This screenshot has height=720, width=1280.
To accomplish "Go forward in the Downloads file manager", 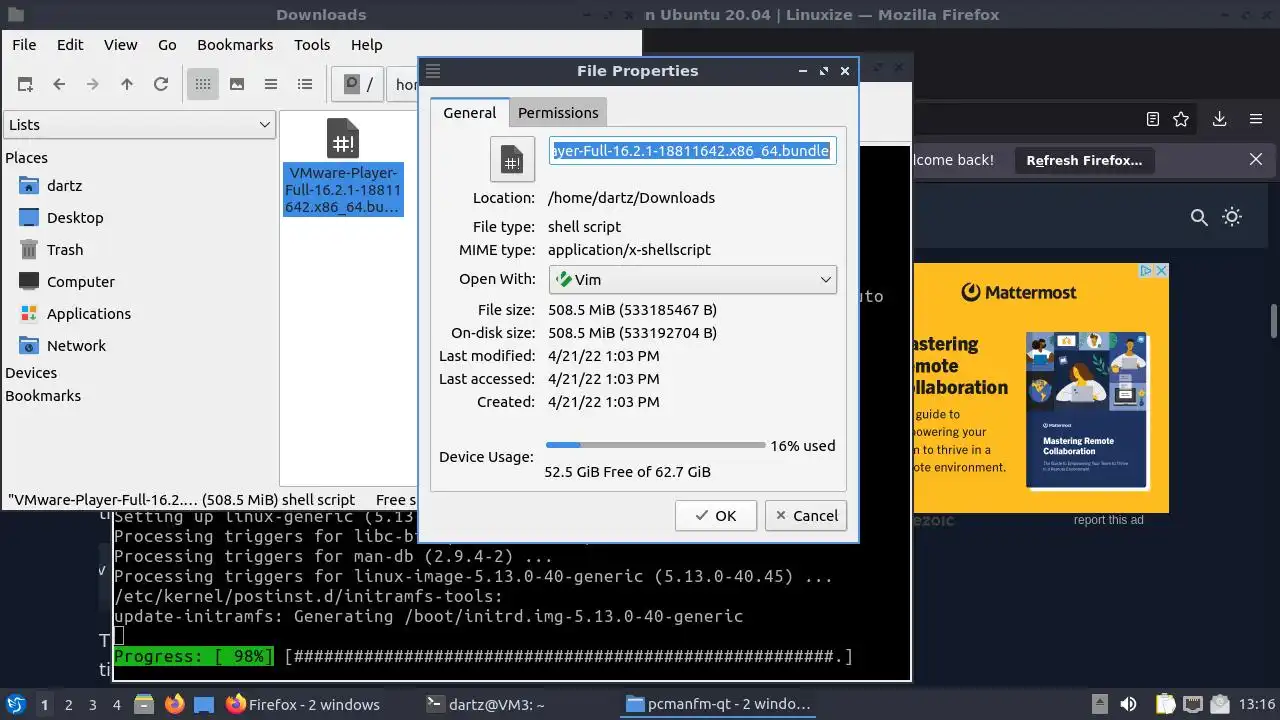I will 93,84.
